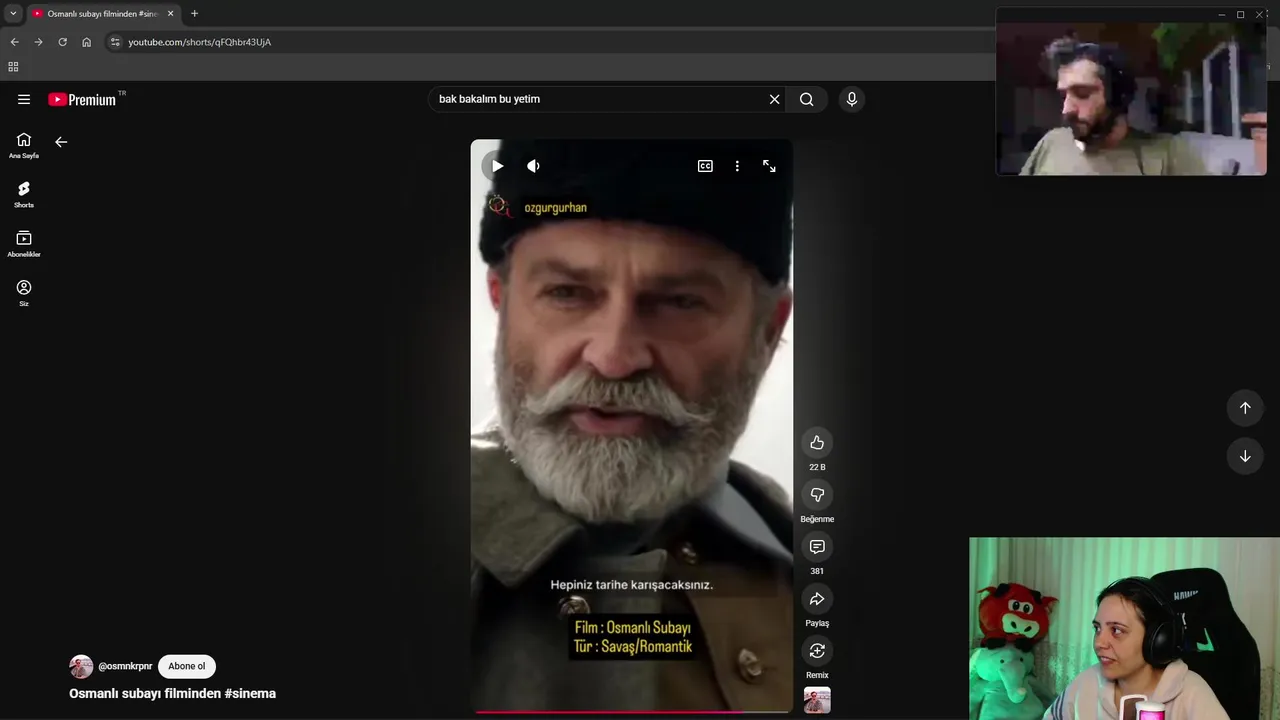The height and width of the screenshot is (720, 1280).
Task: Mute the video volume
Action: point(533,166)
